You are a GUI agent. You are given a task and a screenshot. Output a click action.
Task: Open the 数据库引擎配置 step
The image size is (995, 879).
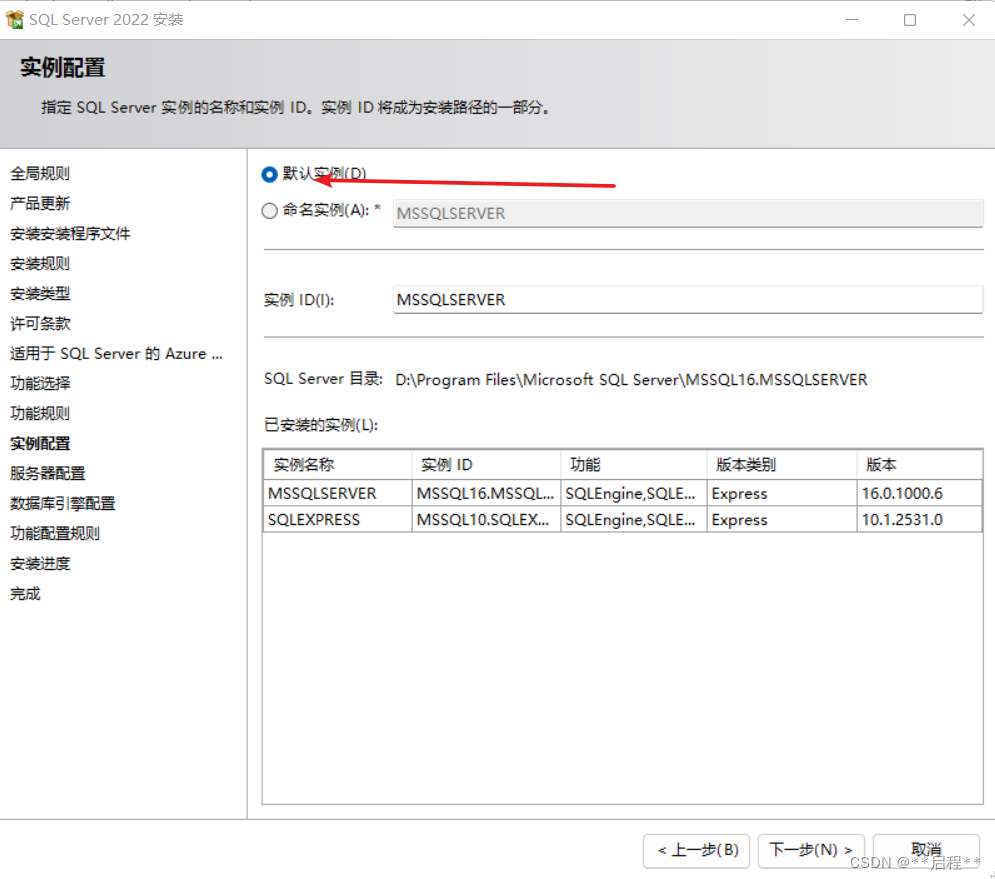63,503
